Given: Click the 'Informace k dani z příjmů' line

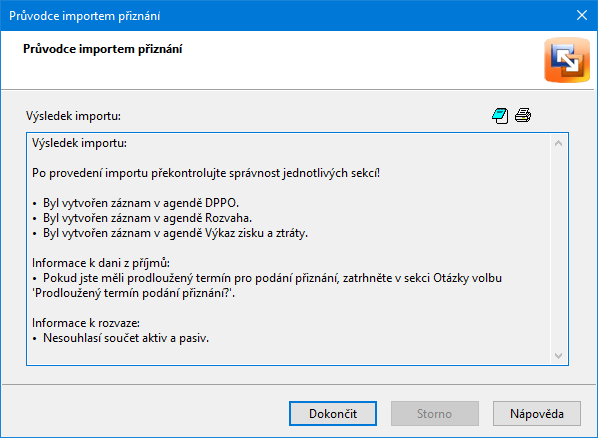Looking at the screenshot, I should (101, 263).
